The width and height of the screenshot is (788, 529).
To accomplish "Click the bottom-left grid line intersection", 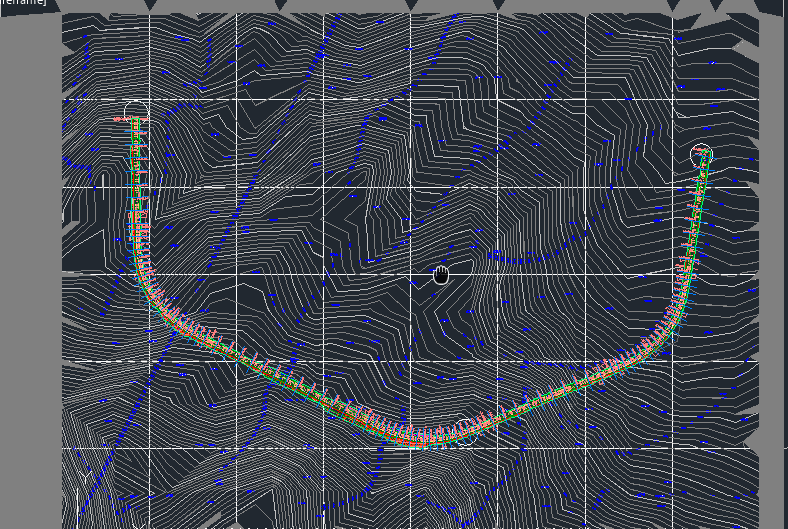I will pos(150,448).
